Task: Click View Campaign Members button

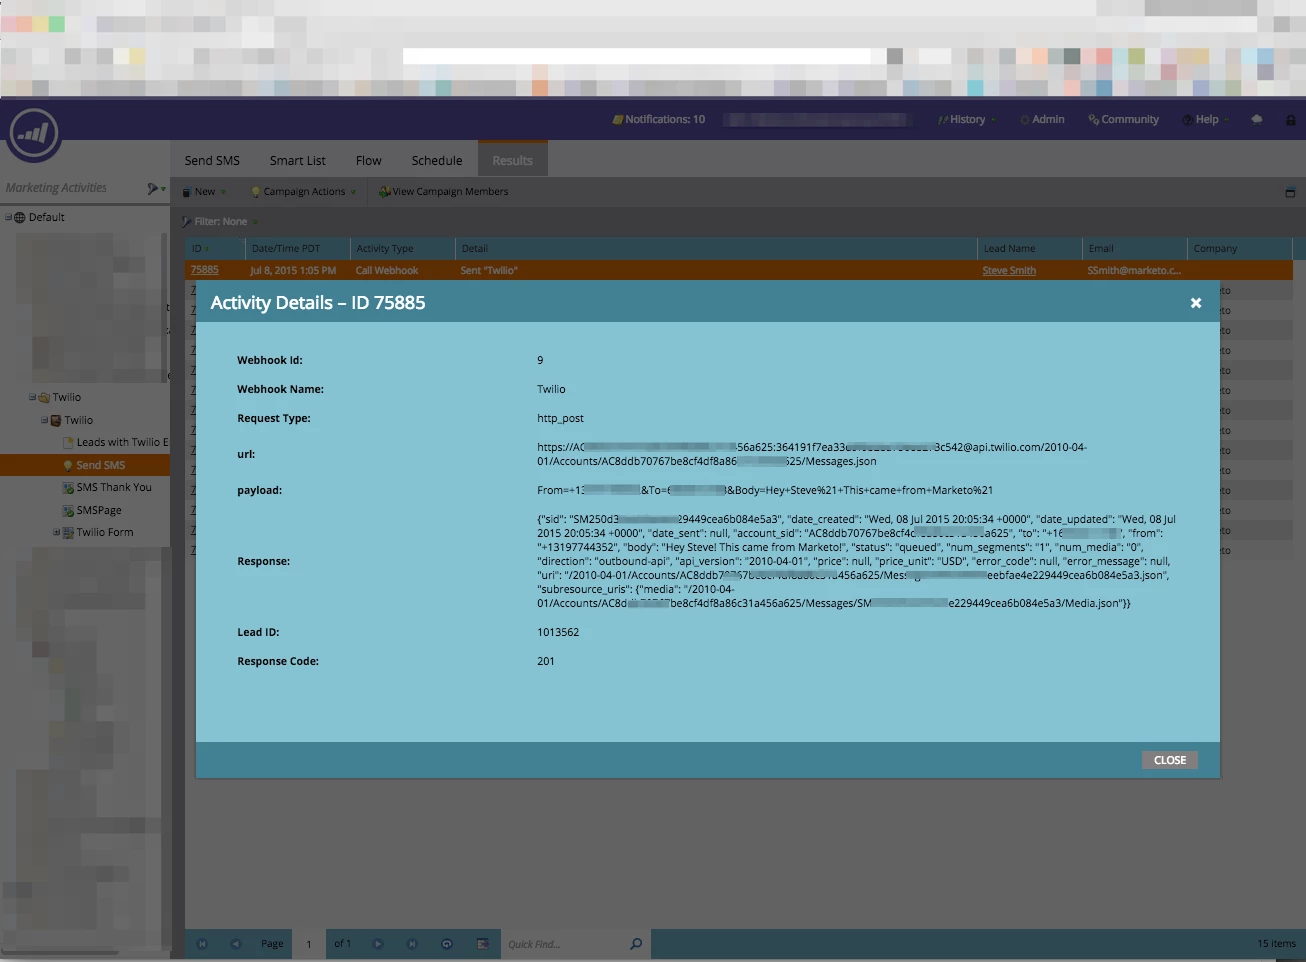Action: coord(443,192)
